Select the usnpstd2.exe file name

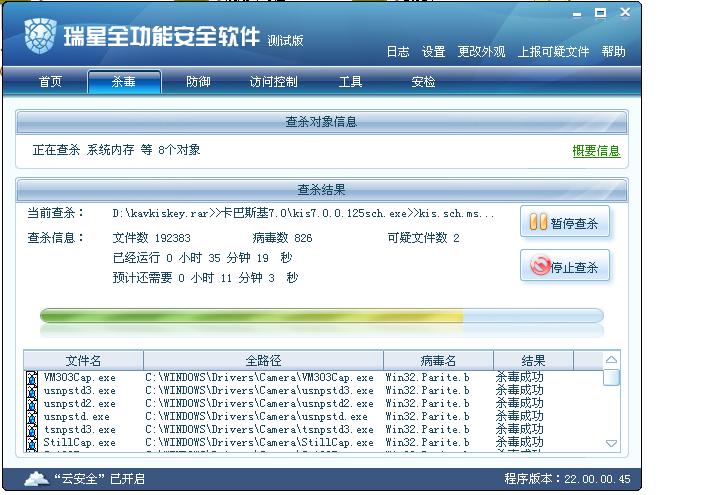tap(79, 404)
